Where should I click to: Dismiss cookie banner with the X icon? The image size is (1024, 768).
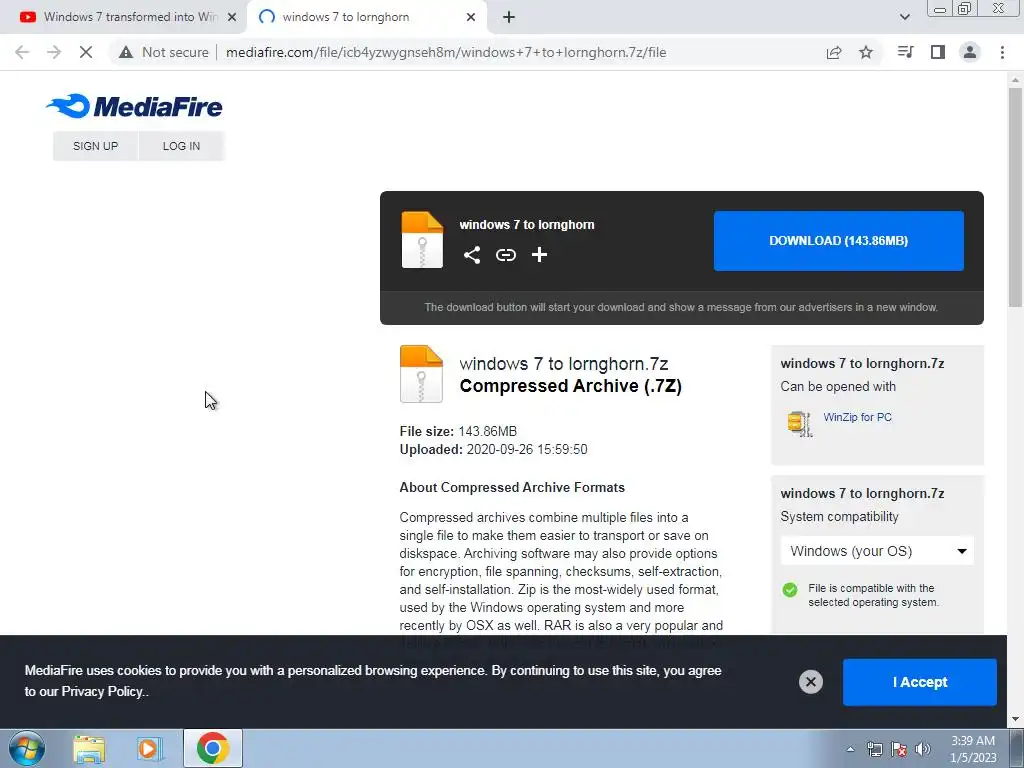[810, 682]
